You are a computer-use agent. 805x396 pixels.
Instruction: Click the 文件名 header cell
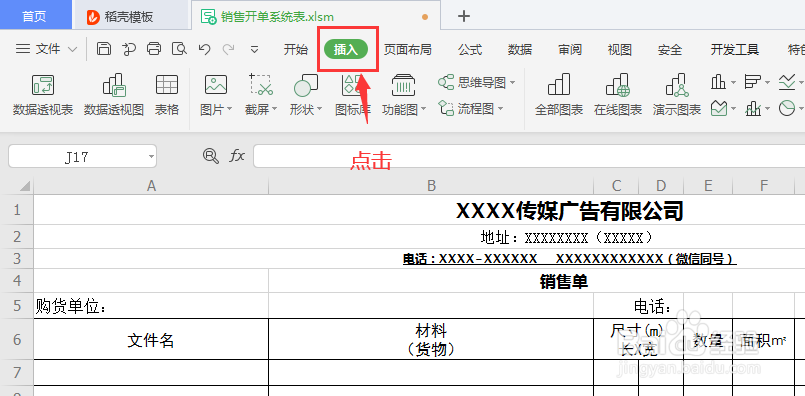pos(151,340)
